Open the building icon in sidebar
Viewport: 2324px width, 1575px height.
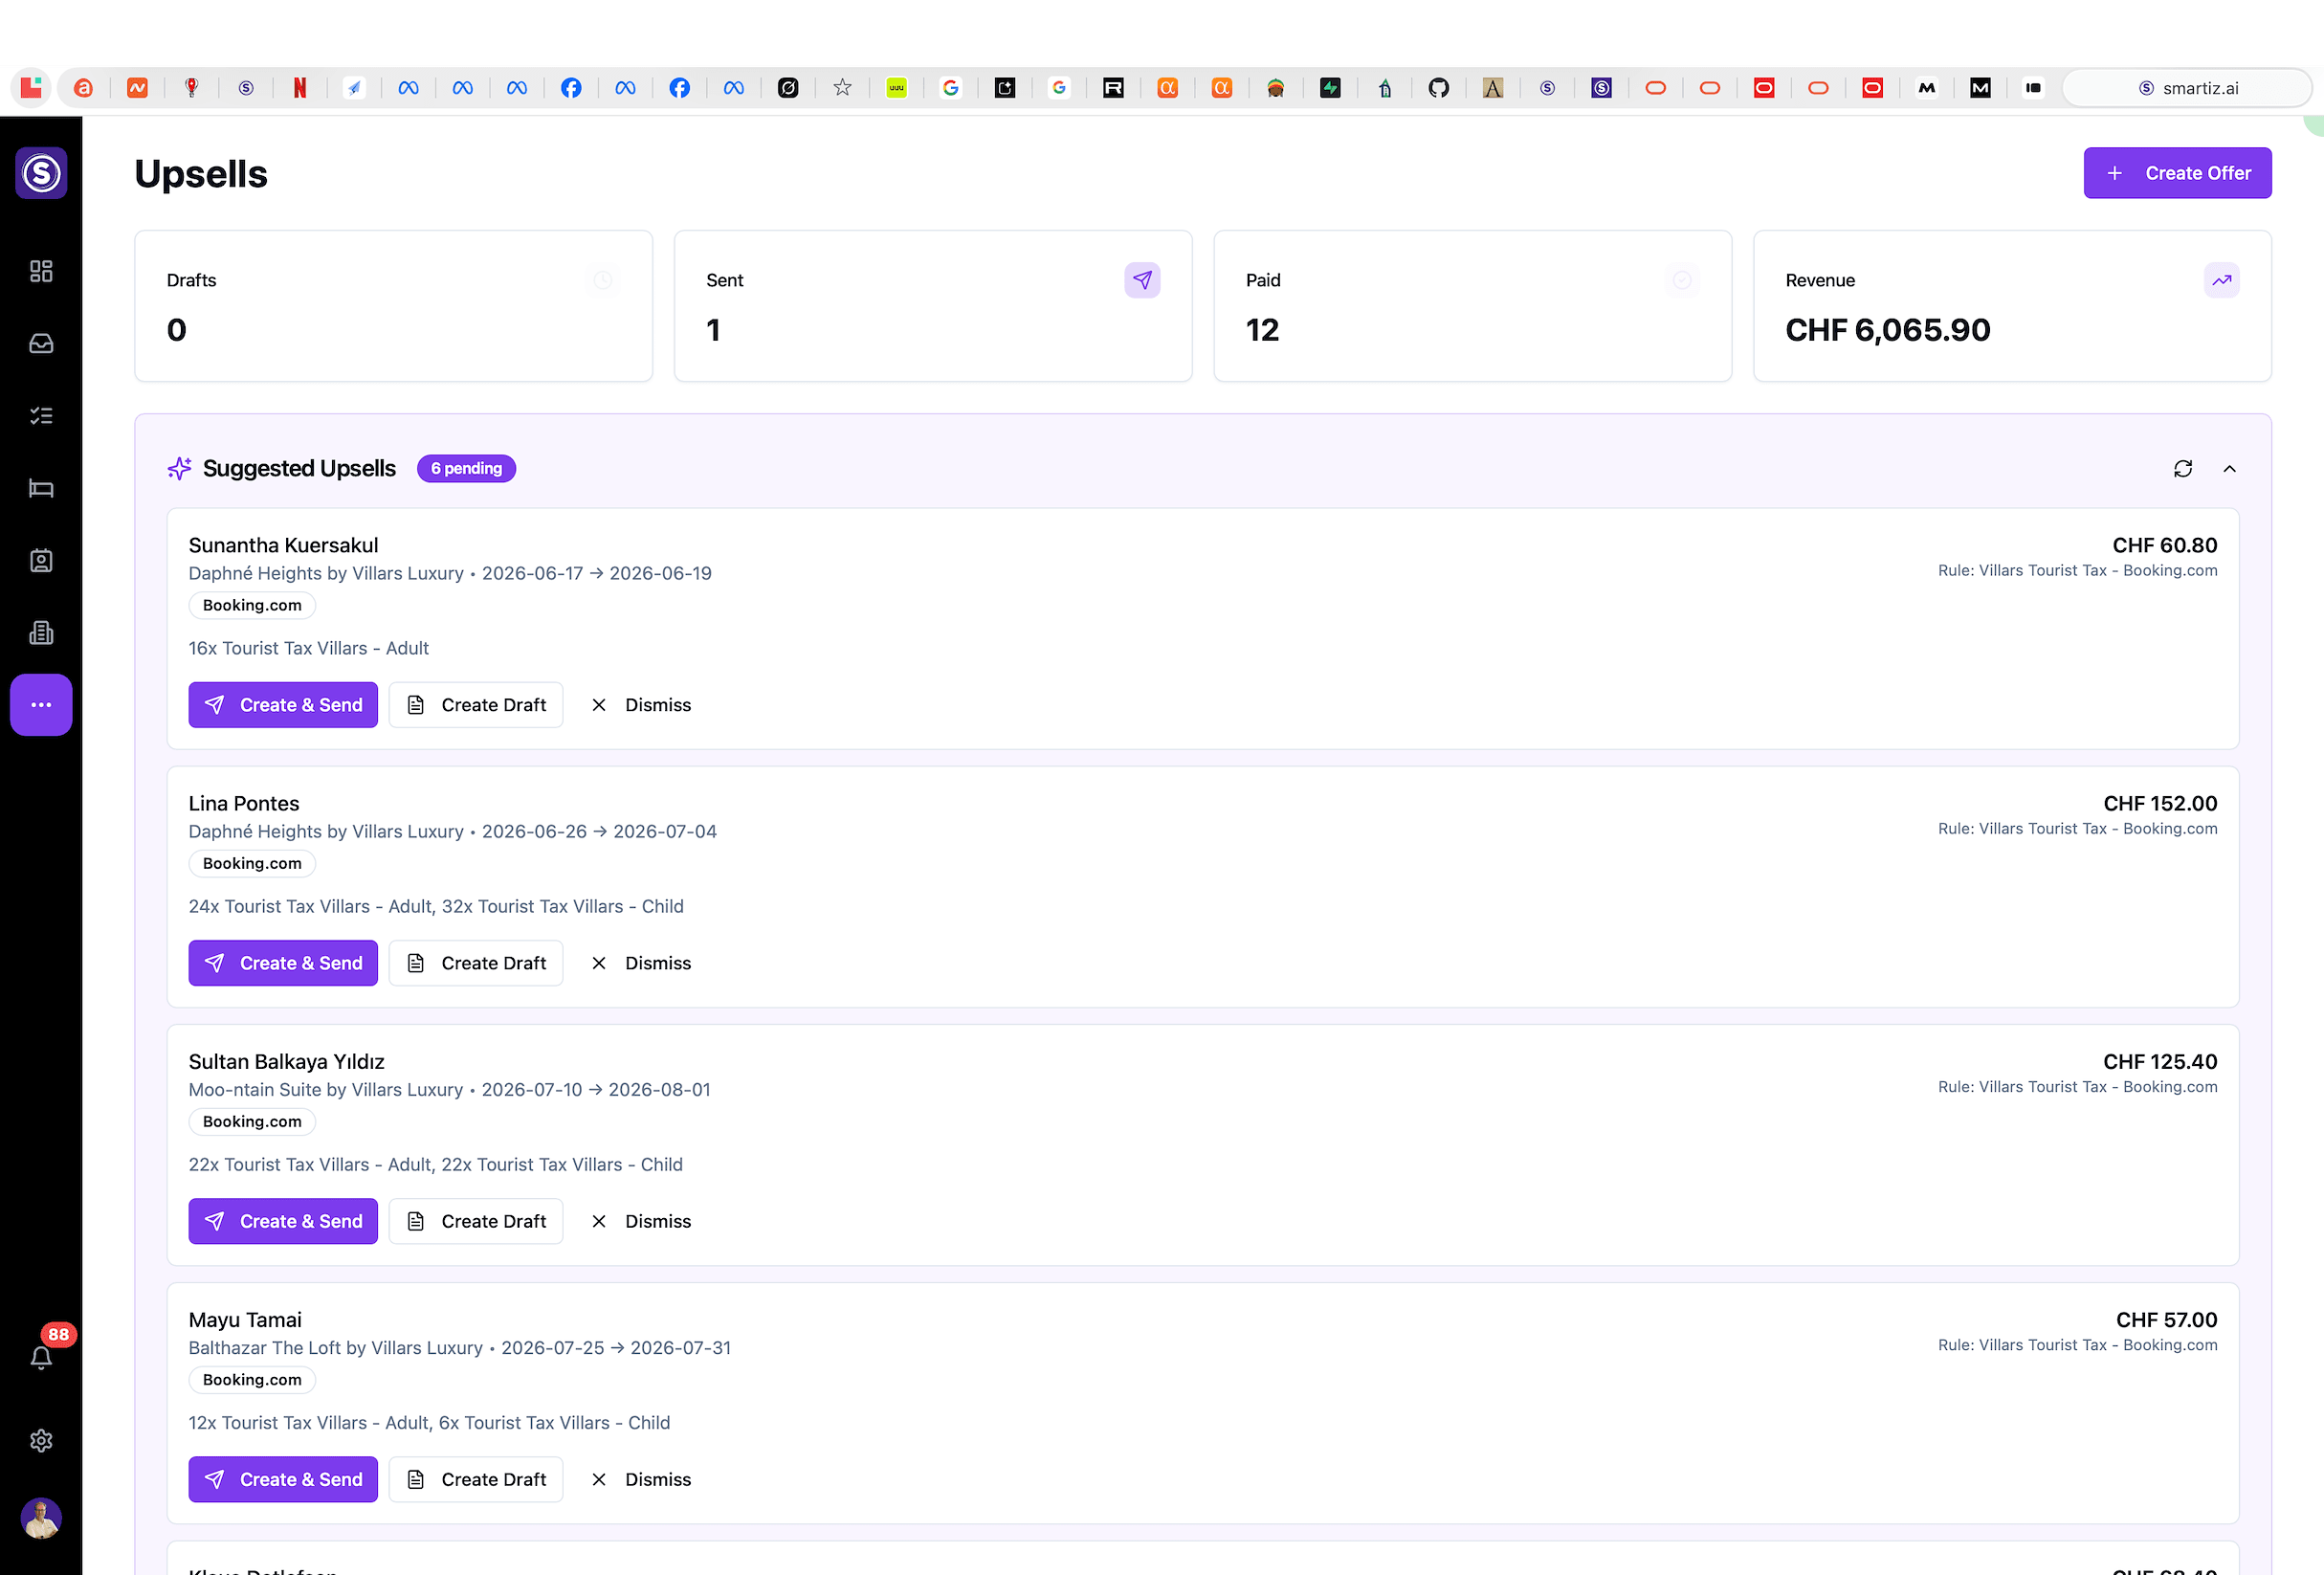pyautogui.click(x=41, y=633)
